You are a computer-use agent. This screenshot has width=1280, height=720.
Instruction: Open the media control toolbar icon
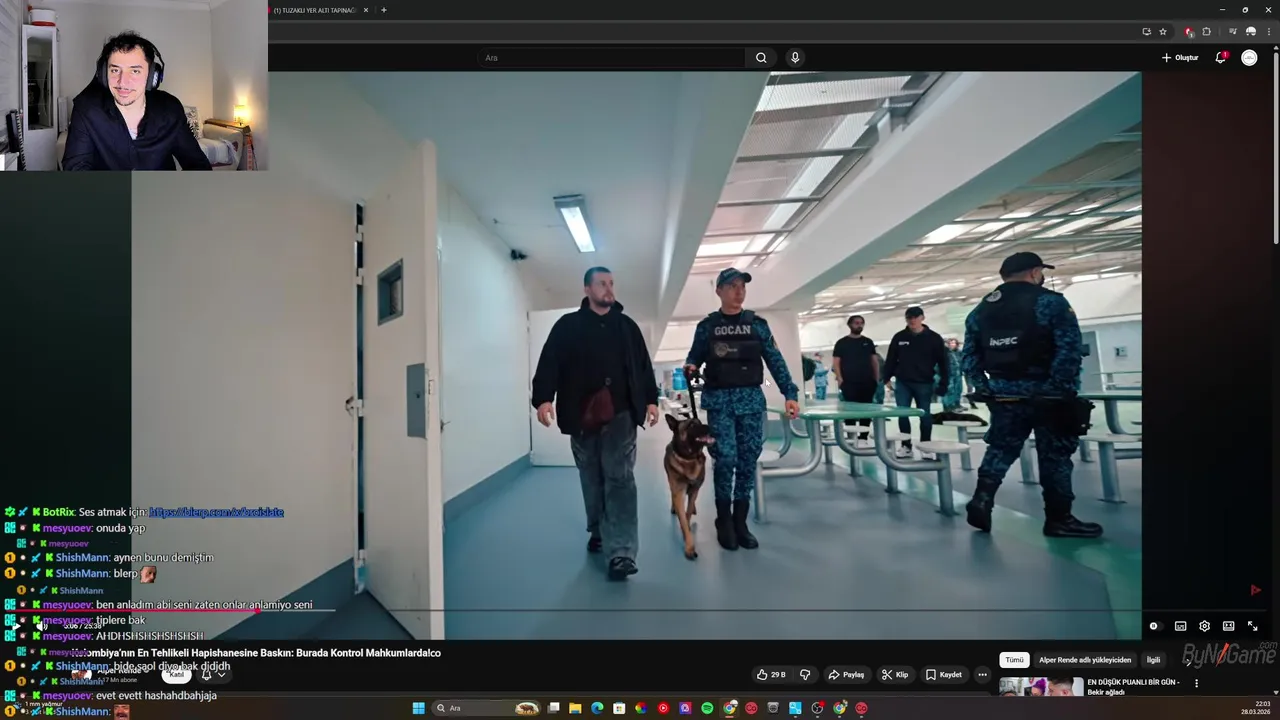(x=1233, y=32)
